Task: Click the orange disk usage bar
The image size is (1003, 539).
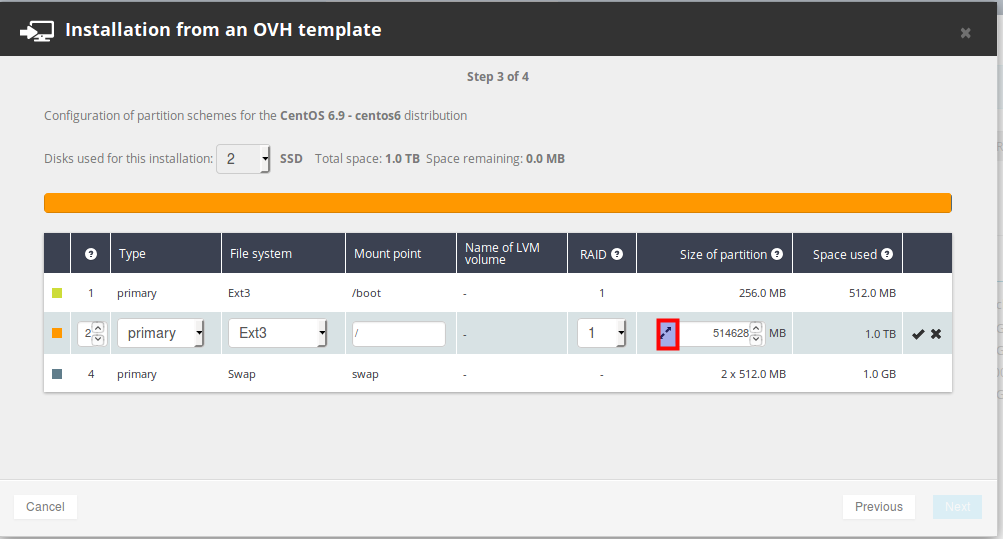Action: pyautogui.click(x=497, y=203)
